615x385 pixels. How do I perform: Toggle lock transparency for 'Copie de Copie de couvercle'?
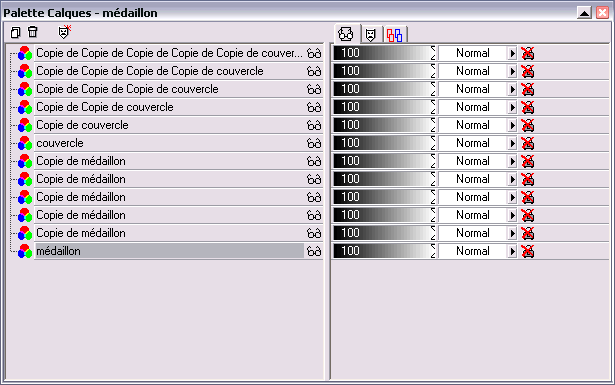(528, 107)
